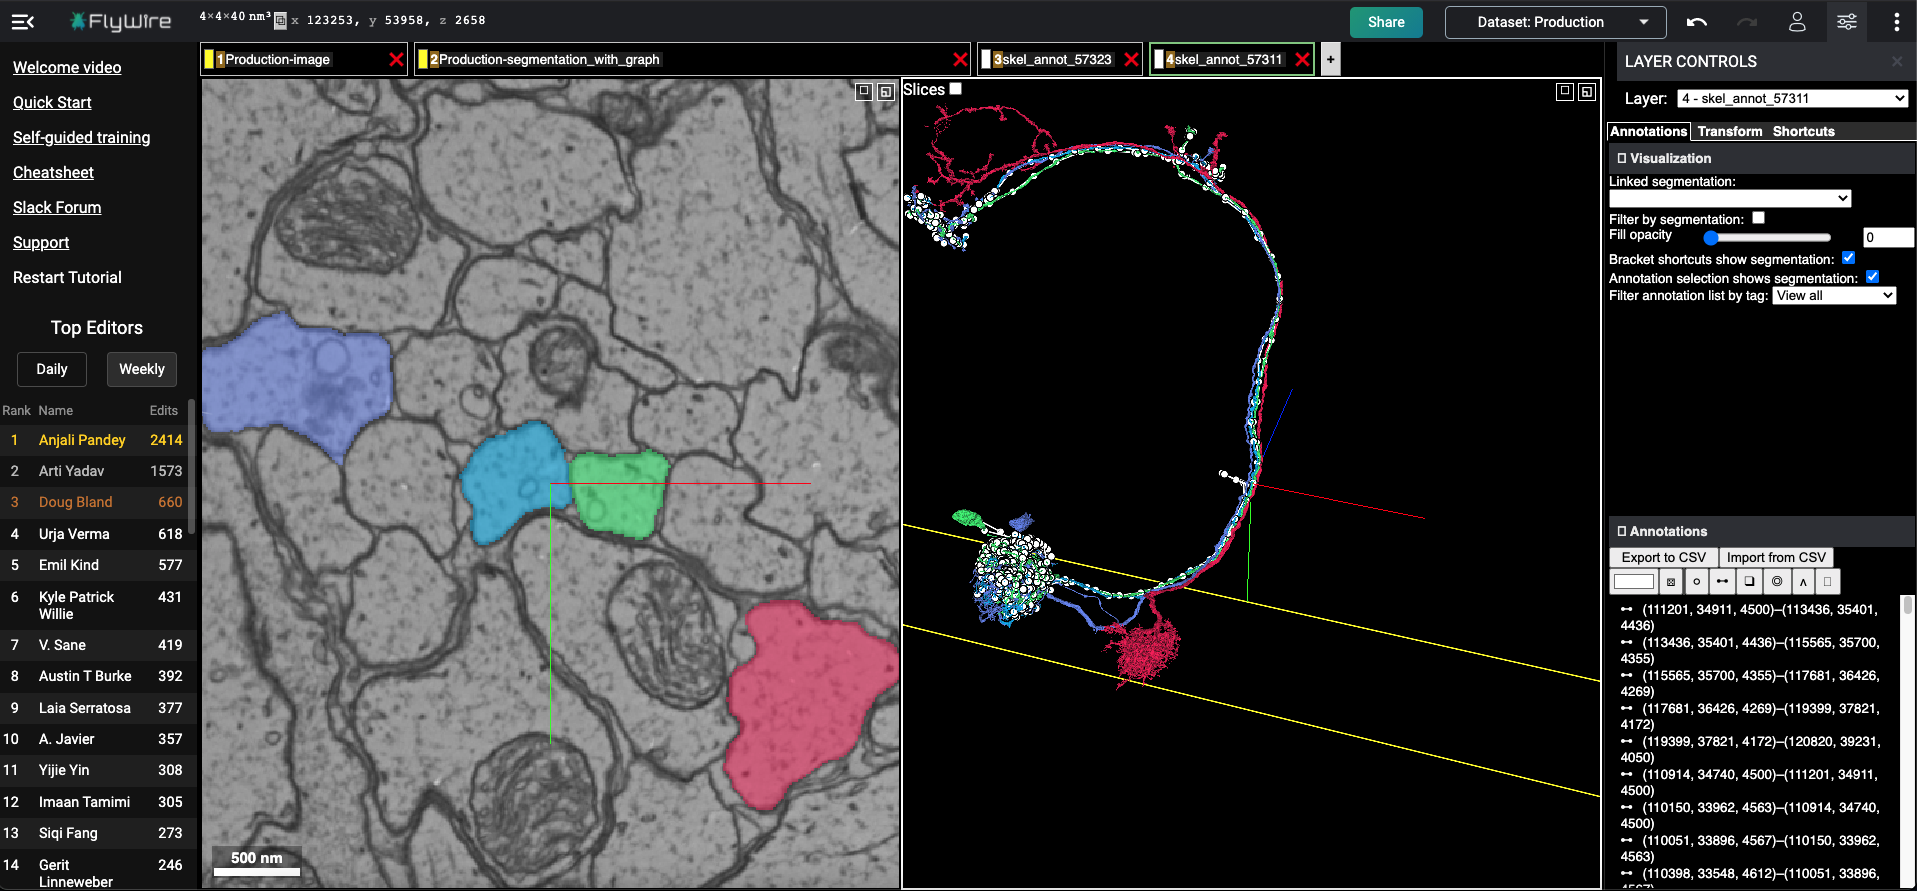Open the Dataset: Production dropdown

(1555, 22)
